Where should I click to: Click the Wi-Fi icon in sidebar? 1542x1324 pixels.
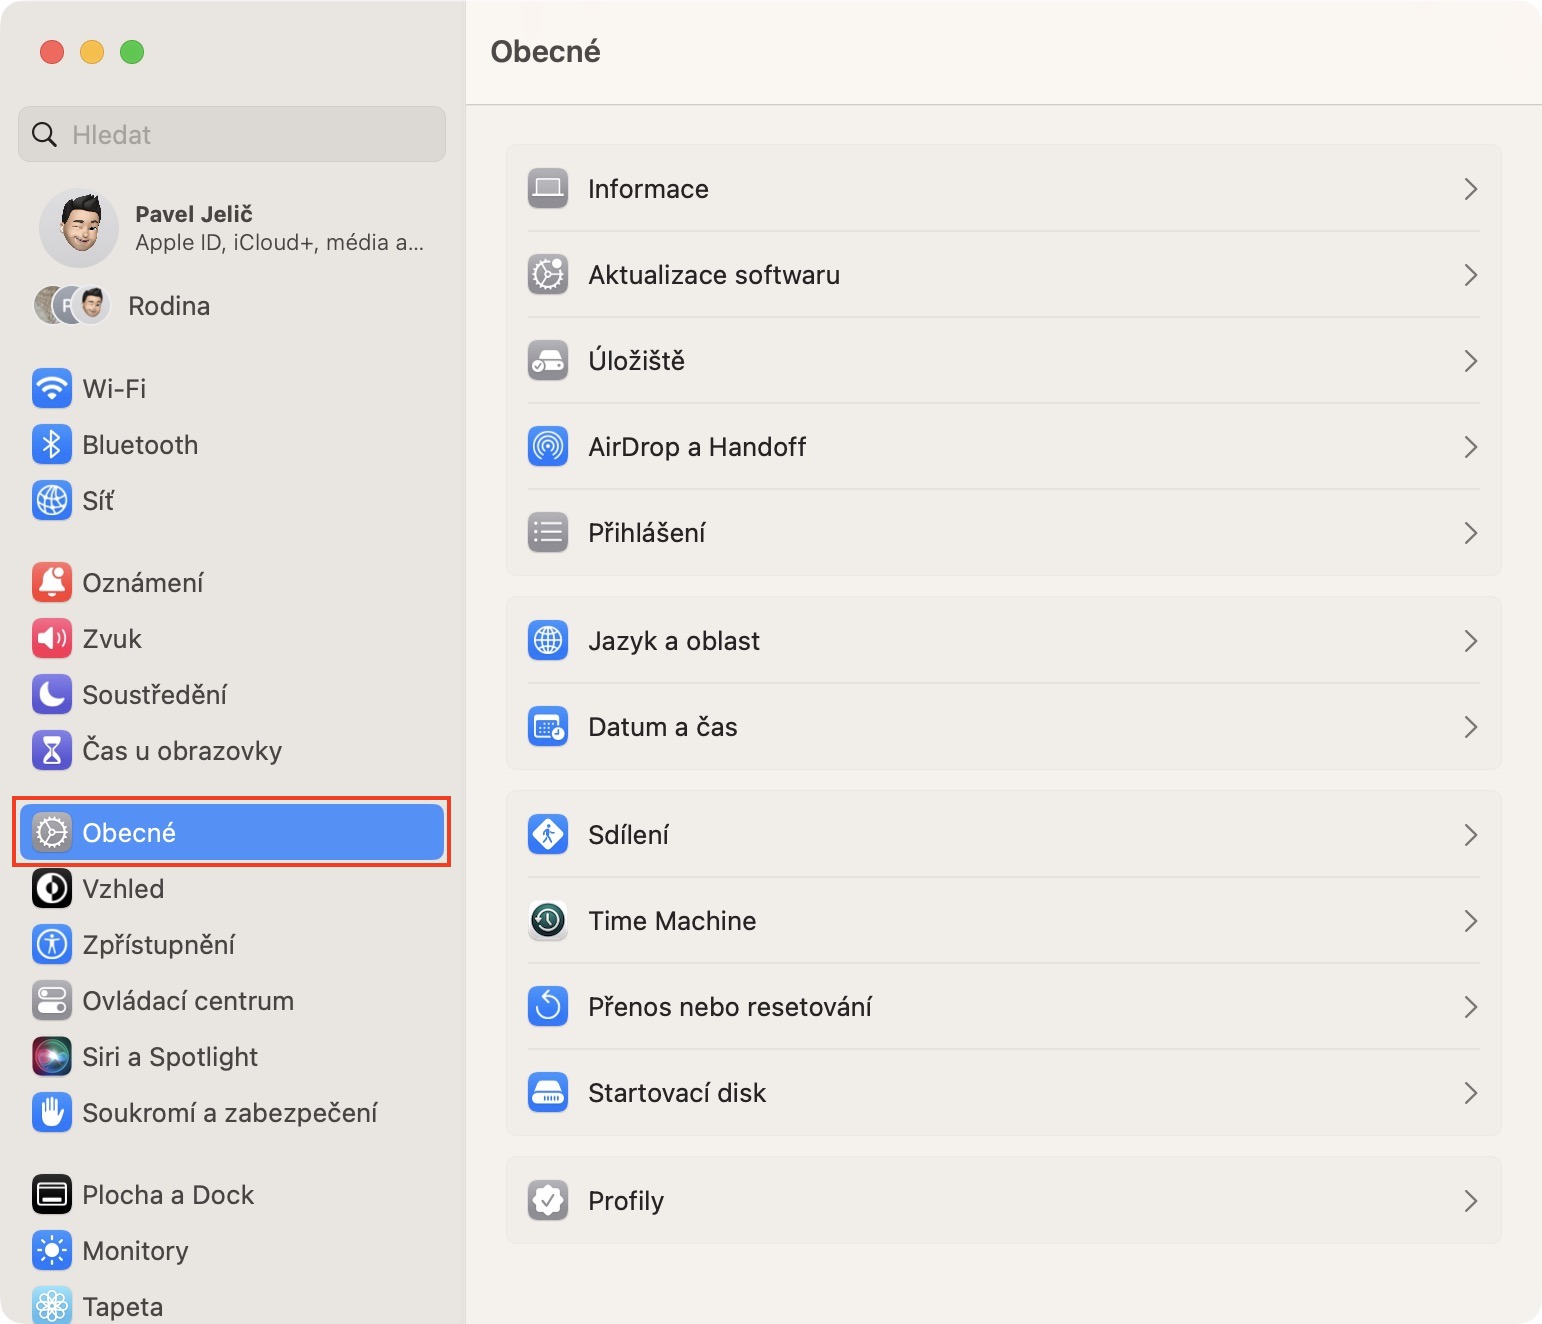(52, 389)
